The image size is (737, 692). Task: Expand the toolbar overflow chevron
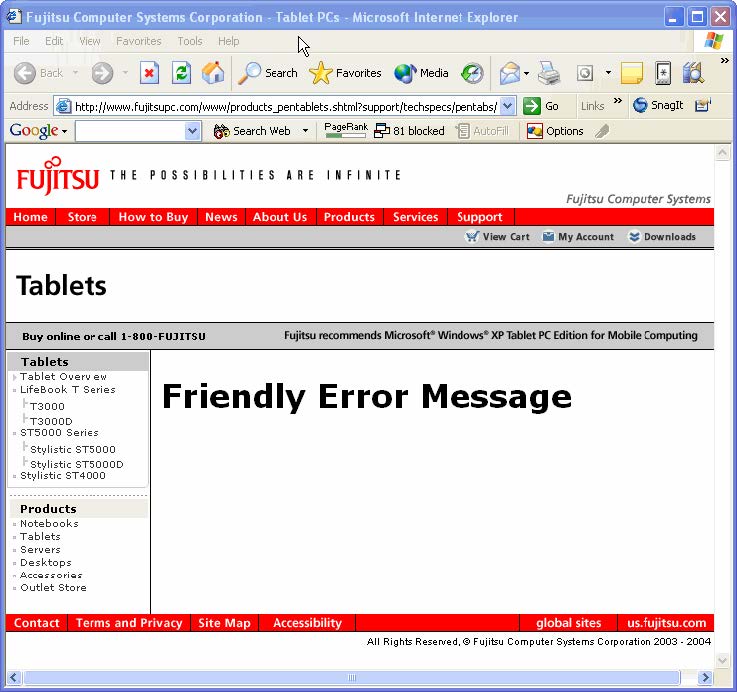724,61
